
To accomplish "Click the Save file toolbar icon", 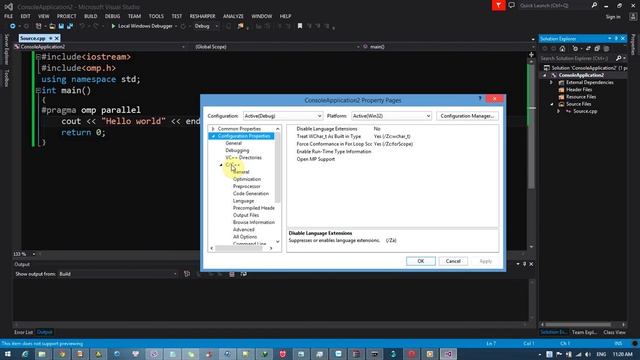I will point(61,26).
